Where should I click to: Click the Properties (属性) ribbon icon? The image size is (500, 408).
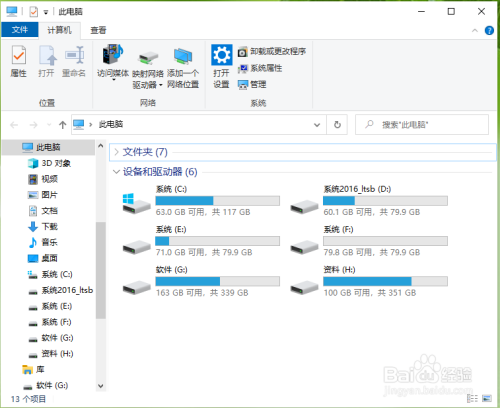coord(18,62)
